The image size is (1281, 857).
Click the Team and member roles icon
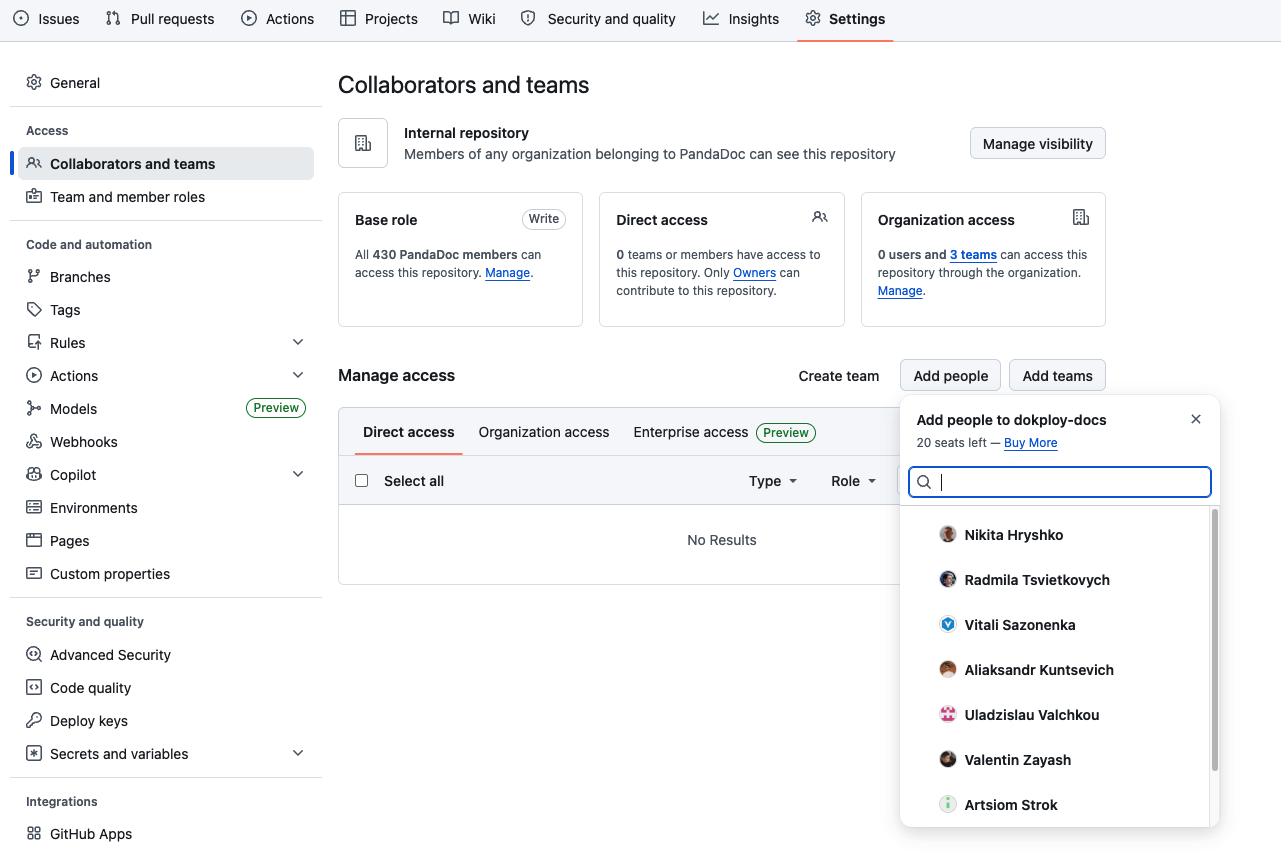pyautogui.click(x=34, y=197)
